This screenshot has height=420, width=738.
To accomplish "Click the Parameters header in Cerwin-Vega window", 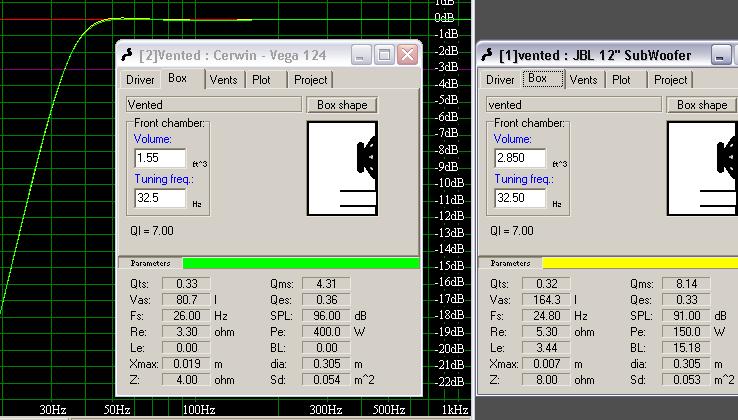I will tap(150, 263).
